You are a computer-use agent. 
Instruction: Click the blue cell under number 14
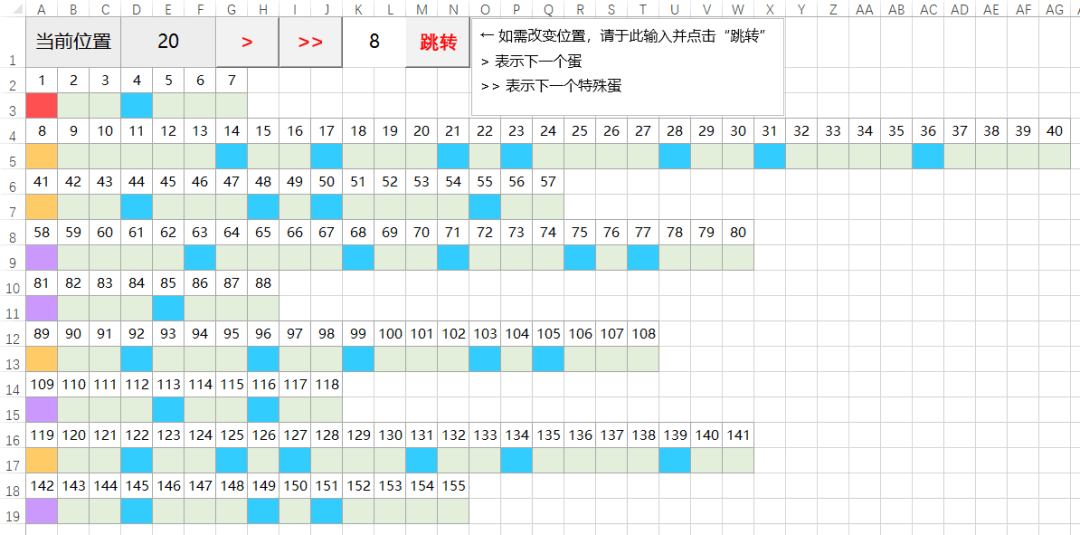coord(231,156)
